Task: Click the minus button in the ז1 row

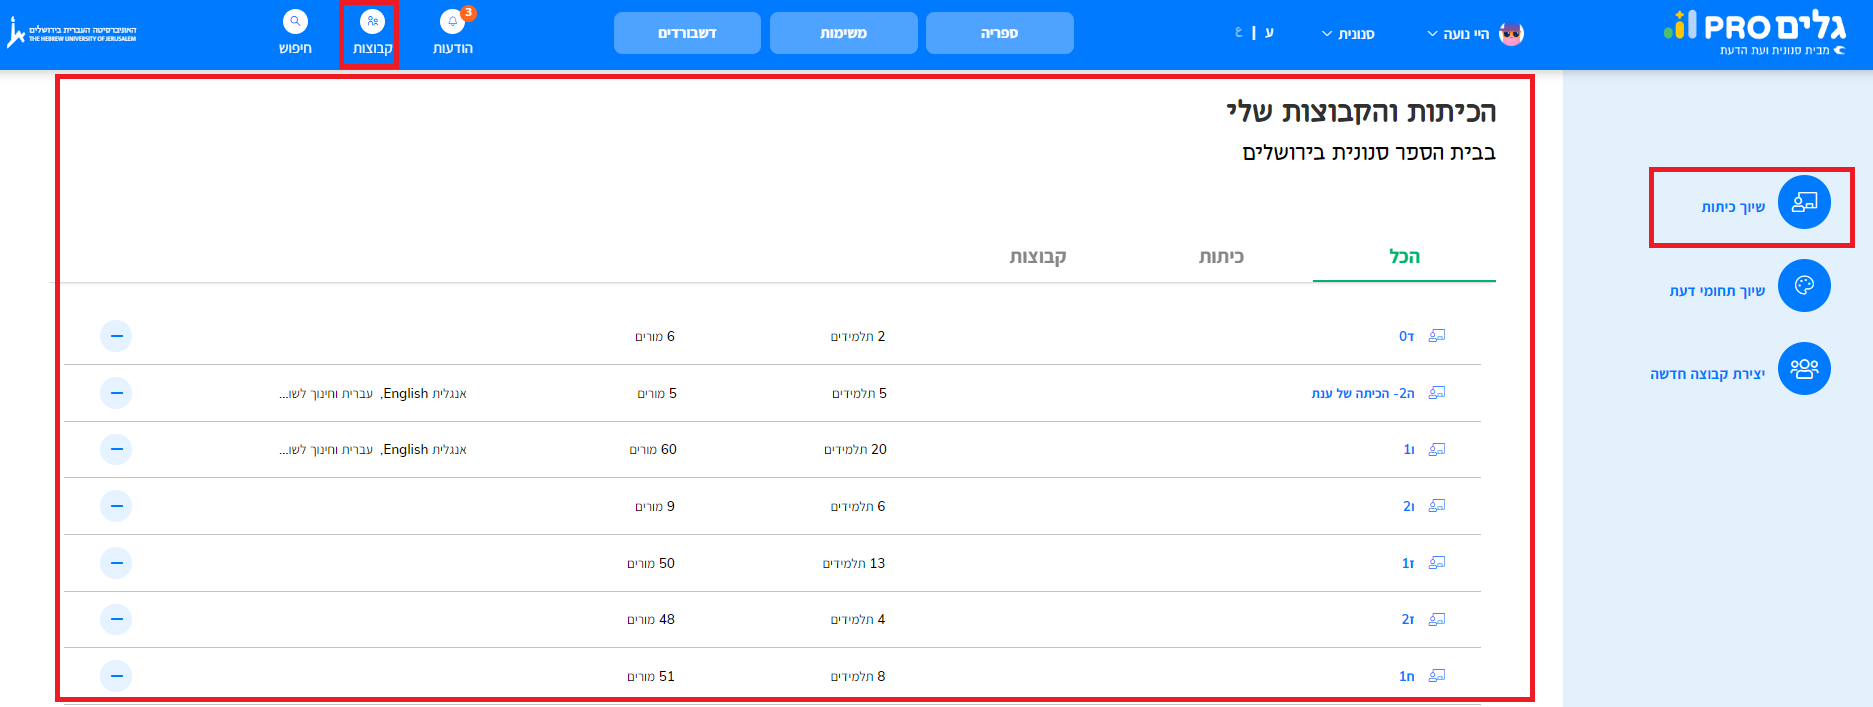Action: click(116, 563)
